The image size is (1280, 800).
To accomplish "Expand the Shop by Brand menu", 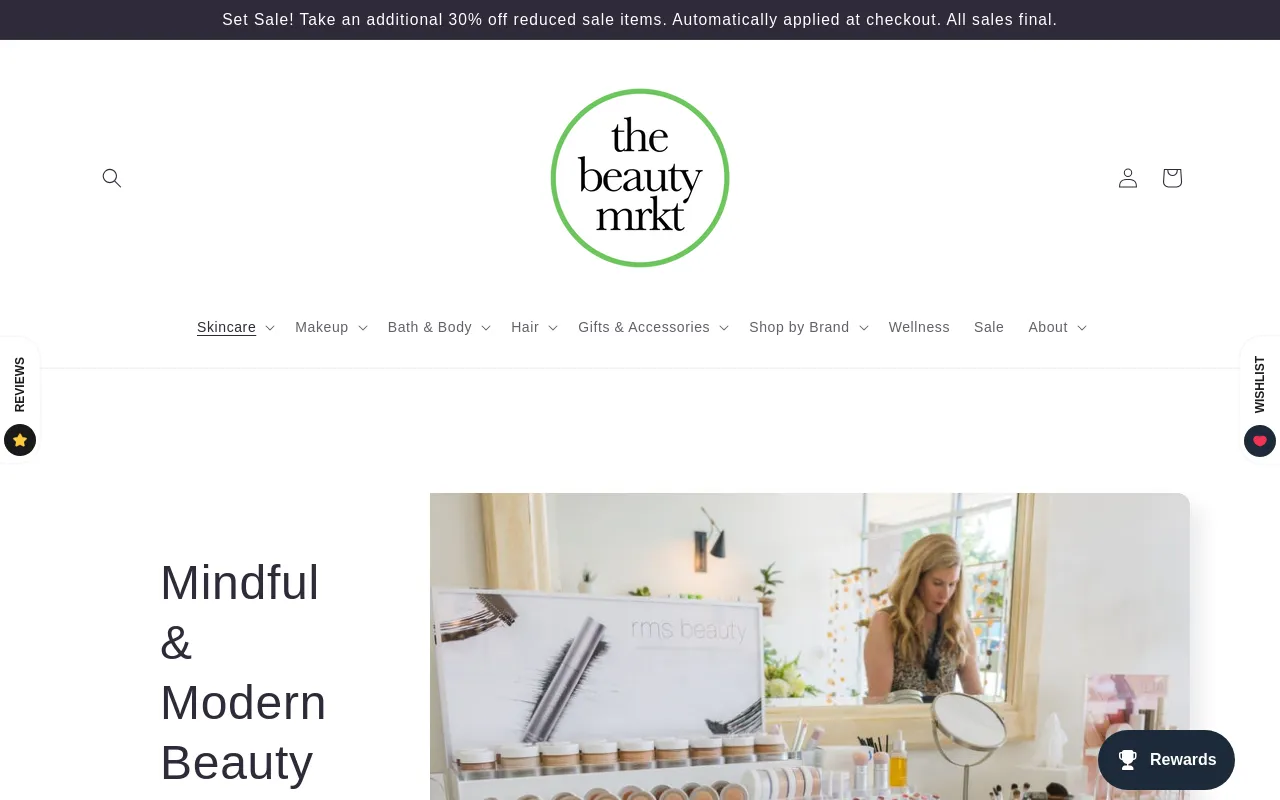I will (809, 327).
